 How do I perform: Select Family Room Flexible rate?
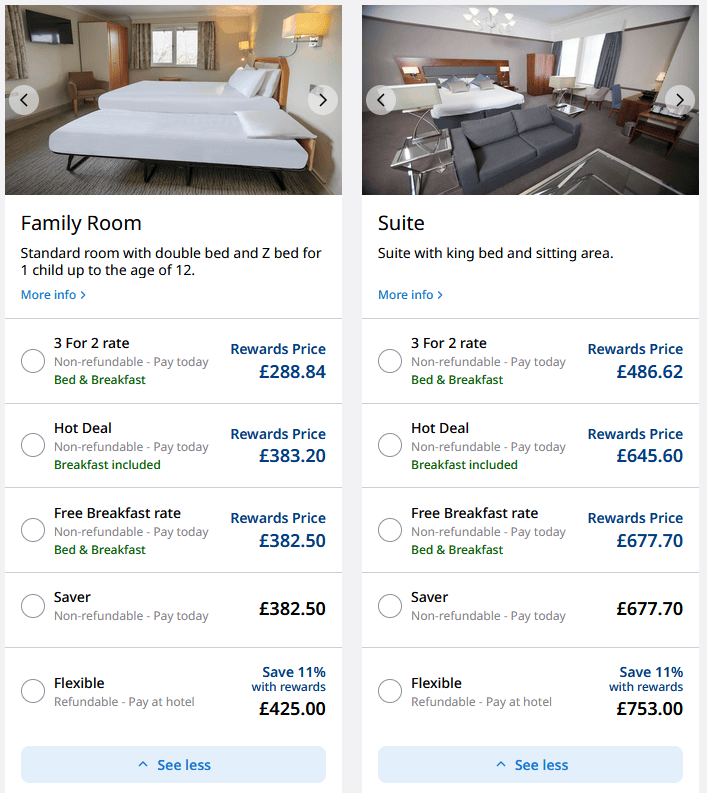(x=33, y=691)
